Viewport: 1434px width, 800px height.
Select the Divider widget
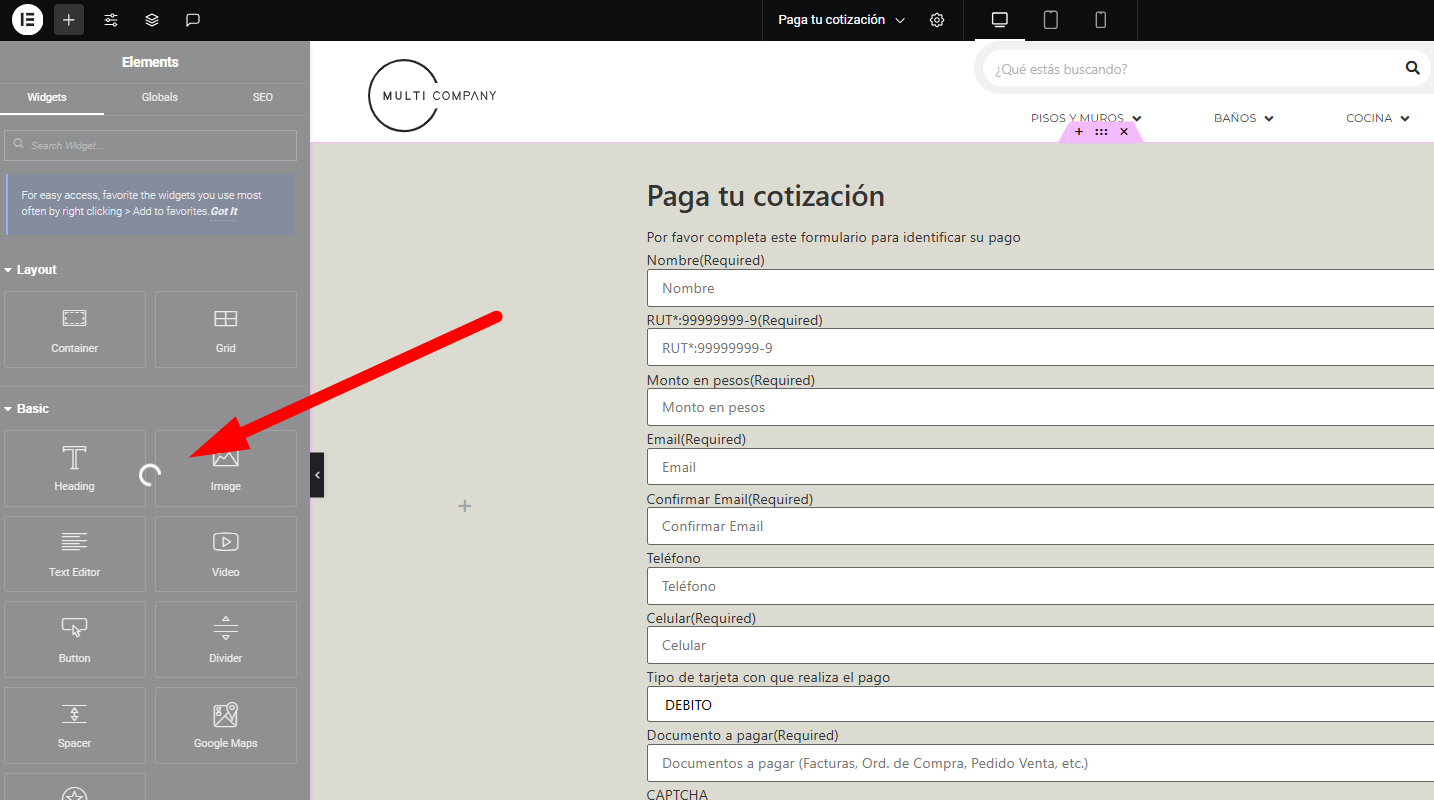[226, 640]
